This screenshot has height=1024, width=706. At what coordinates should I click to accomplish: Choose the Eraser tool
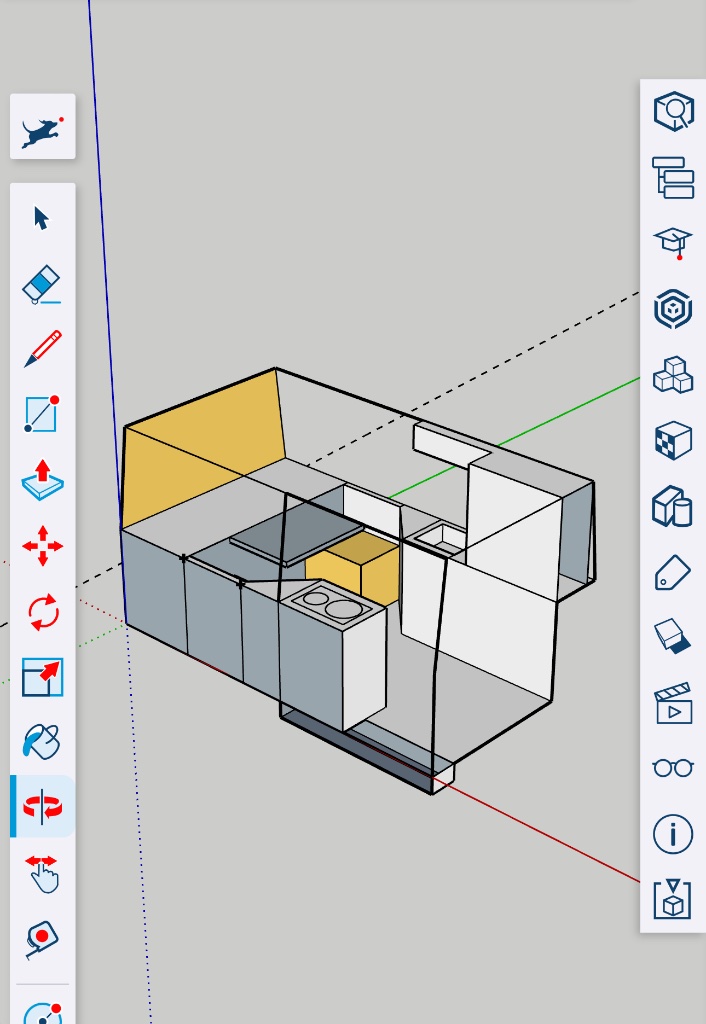pos(42,284)
